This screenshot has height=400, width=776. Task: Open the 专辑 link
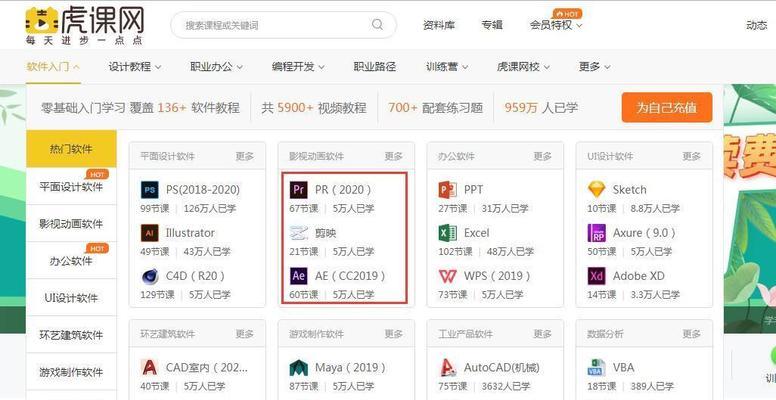point(492,25)
